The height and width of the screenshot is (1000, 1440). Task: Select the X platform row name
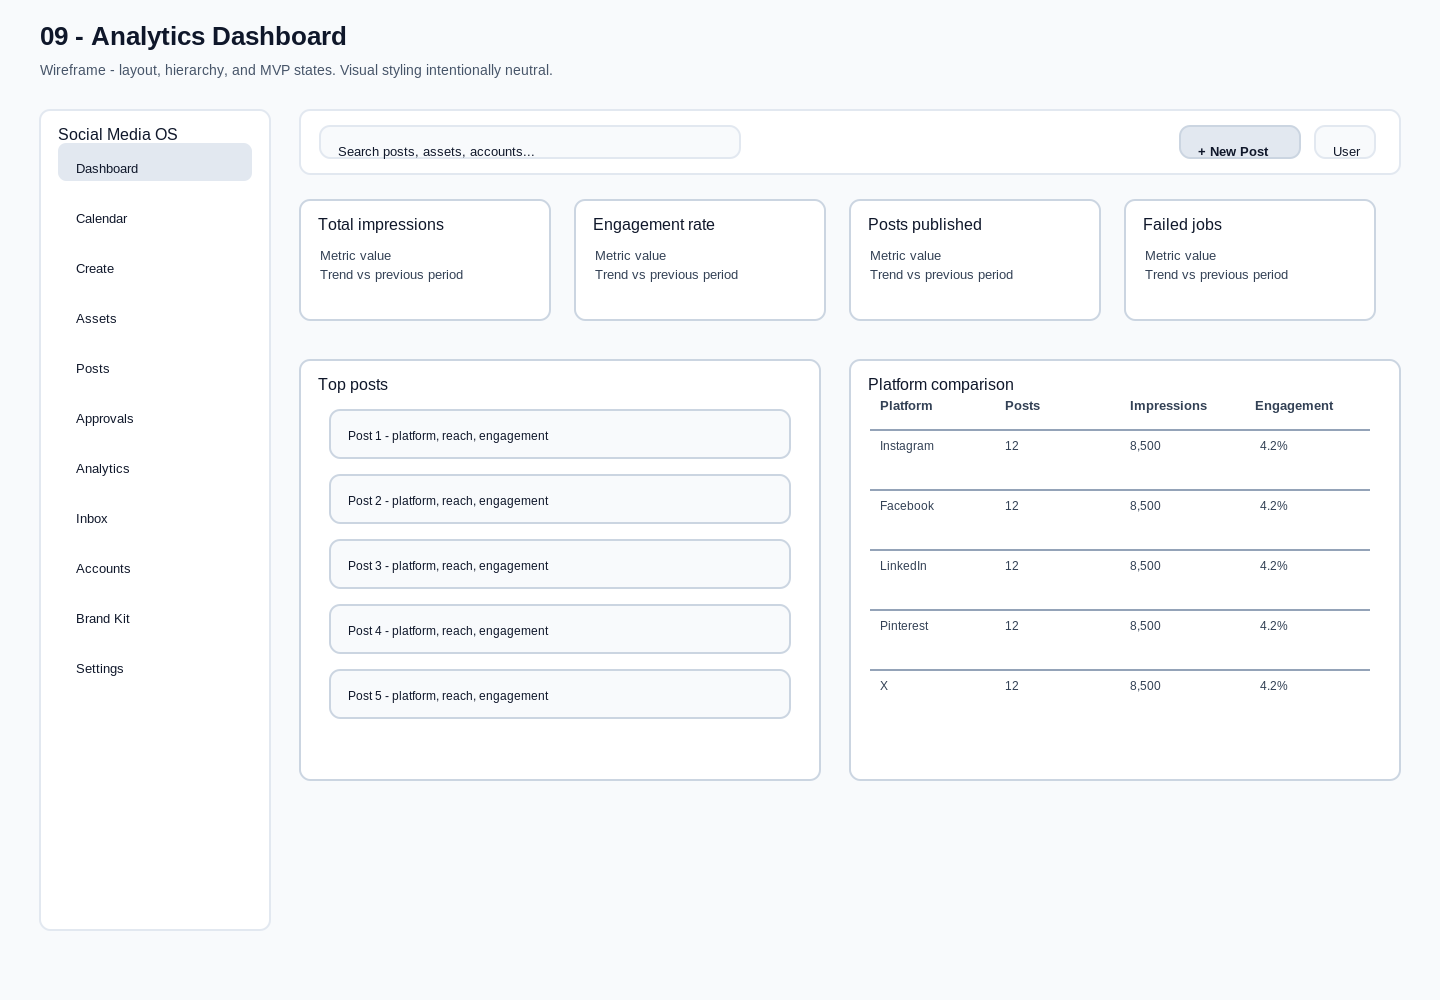[x=884, y=686]
